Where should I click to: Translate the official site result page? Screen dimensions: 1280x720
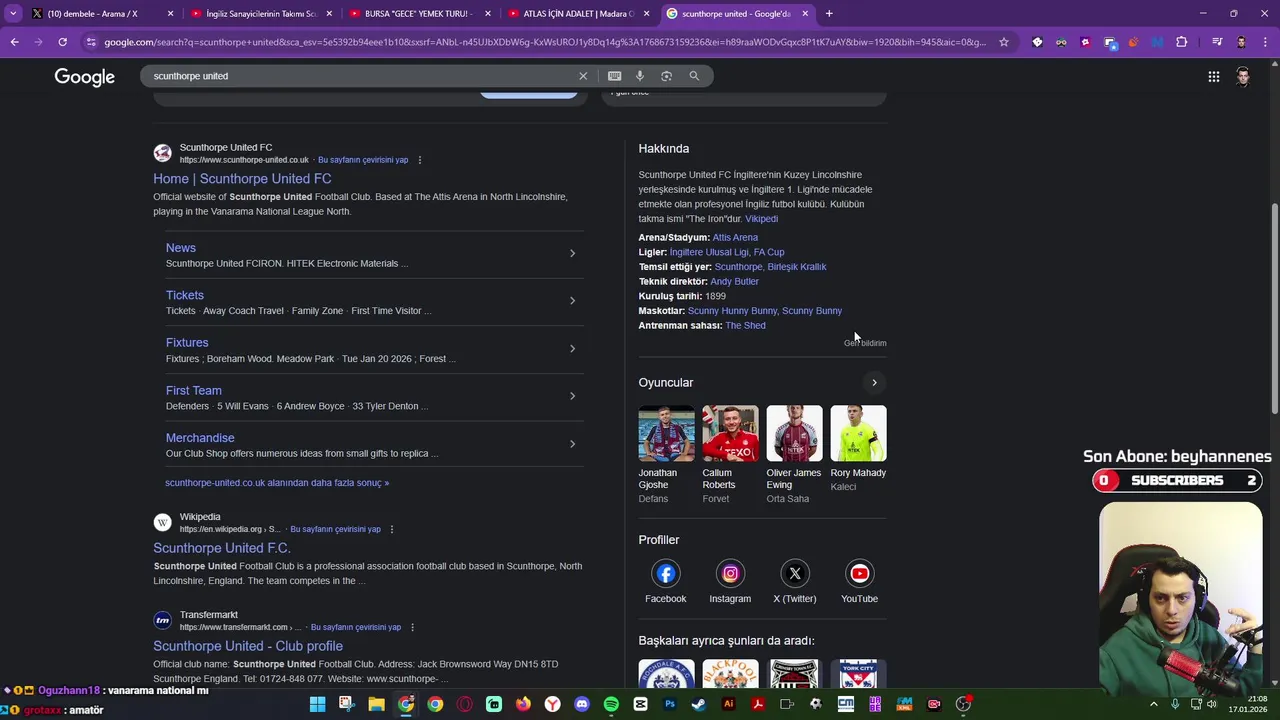pos(363,160)
